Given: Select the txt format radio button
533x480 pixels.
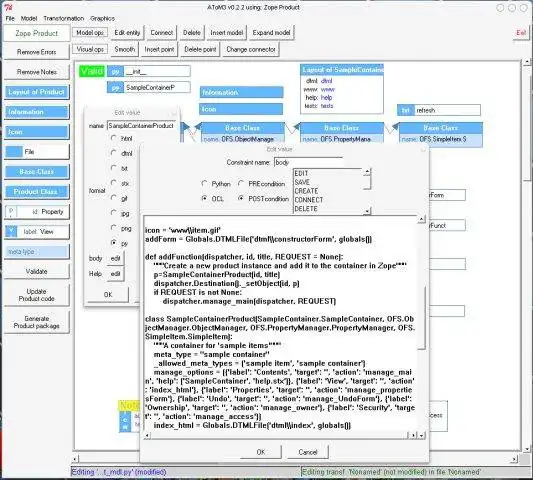Looking at the screenshot, I should coord(114,168).
